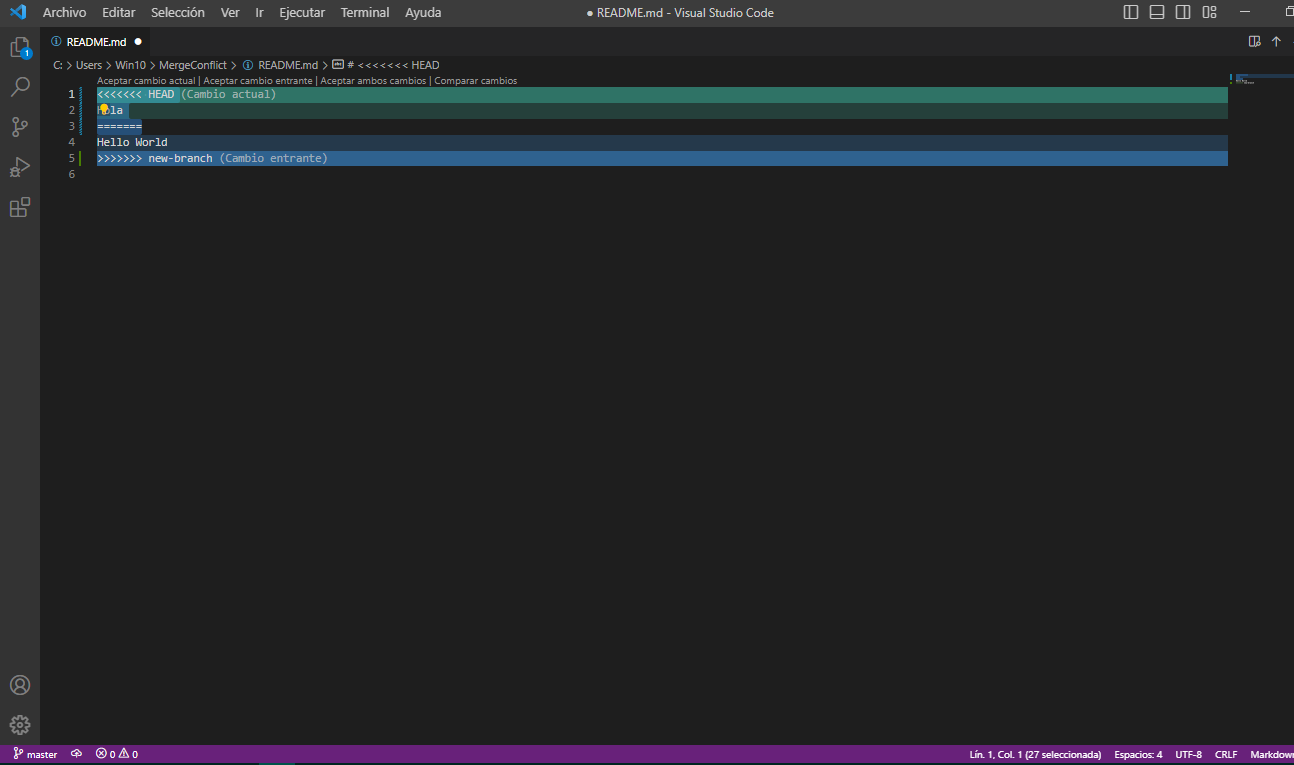Screen dimensions: 1294x765
Task: Toggle the Primary Side Bar visibility
Action: [1130, 12]
